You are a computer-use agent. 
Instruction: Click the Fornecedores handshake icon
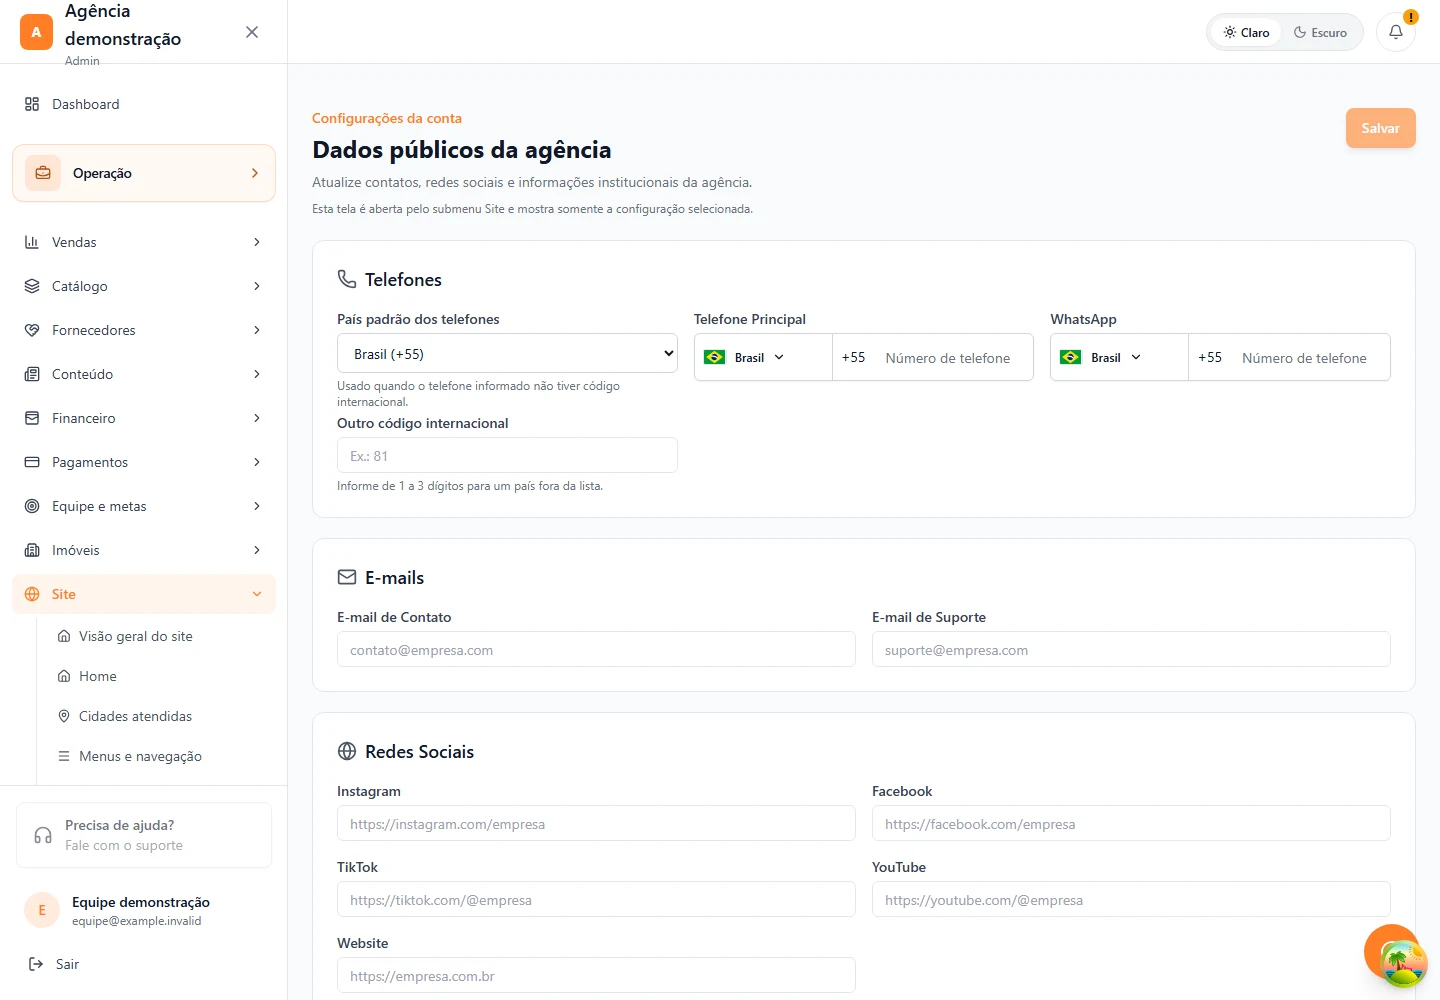click(32, 330)
